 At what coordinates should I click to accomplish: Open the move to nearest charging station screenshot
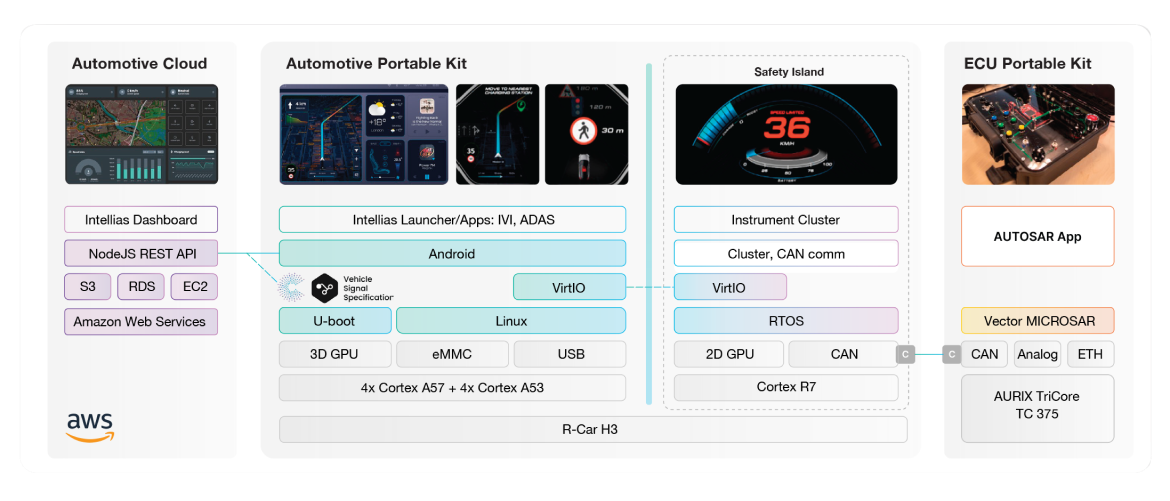(x=496, y=134)
